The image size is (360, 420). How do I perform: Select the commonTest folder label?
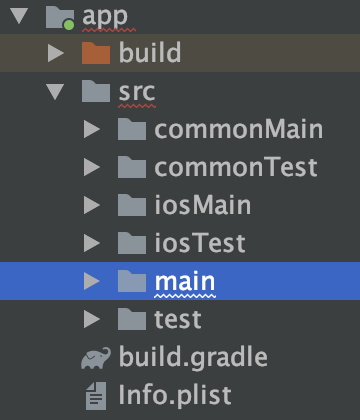236,167
